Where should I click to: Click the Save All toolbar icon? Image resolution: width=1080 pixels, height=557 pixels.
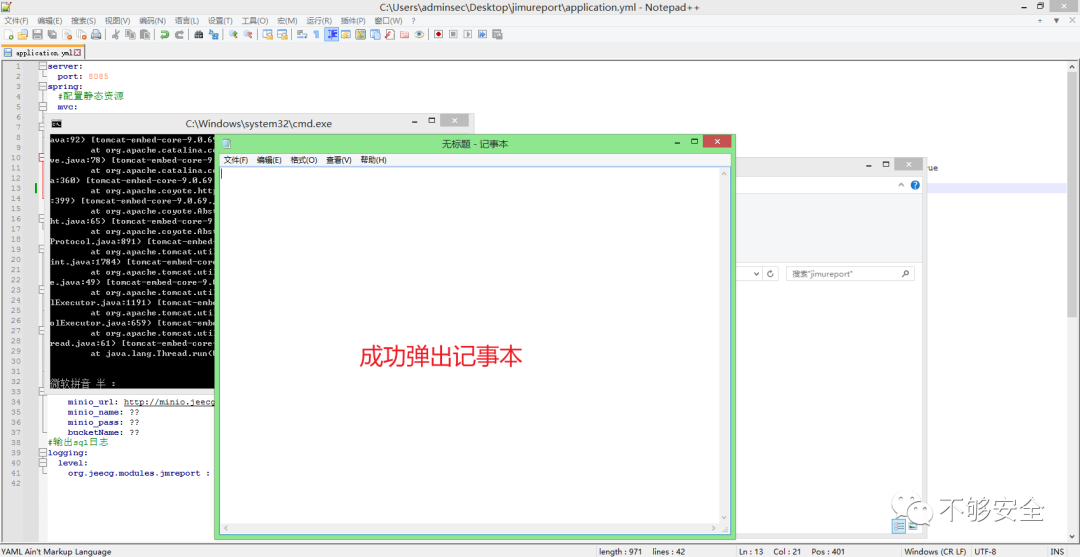coord(52,34)
